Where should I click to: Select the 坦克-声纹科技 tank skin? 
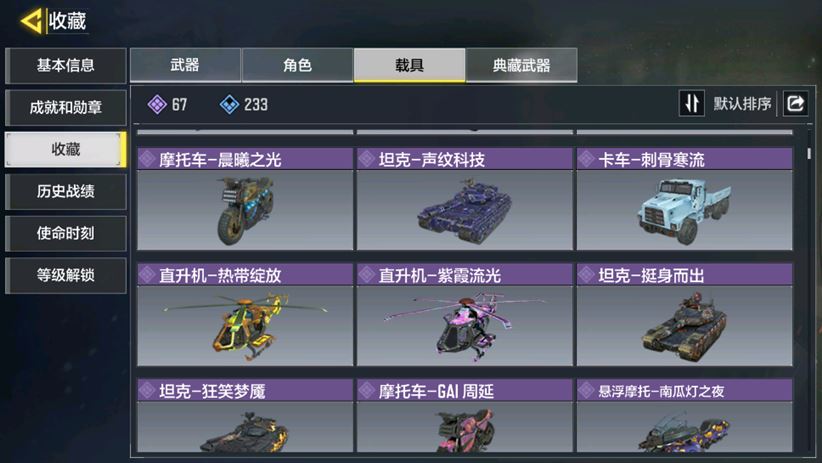tap(464, 199)
